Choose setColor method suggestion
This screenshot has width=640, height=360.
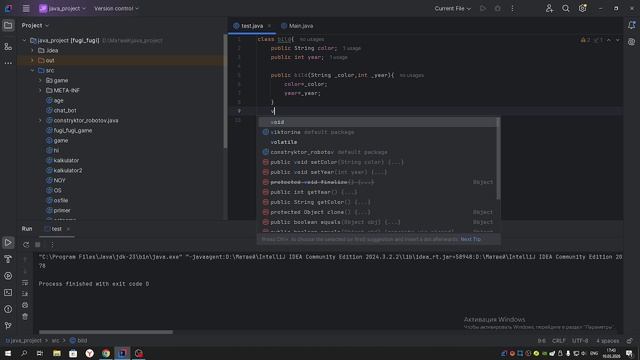pyautogui.click(x=377, y=162)
